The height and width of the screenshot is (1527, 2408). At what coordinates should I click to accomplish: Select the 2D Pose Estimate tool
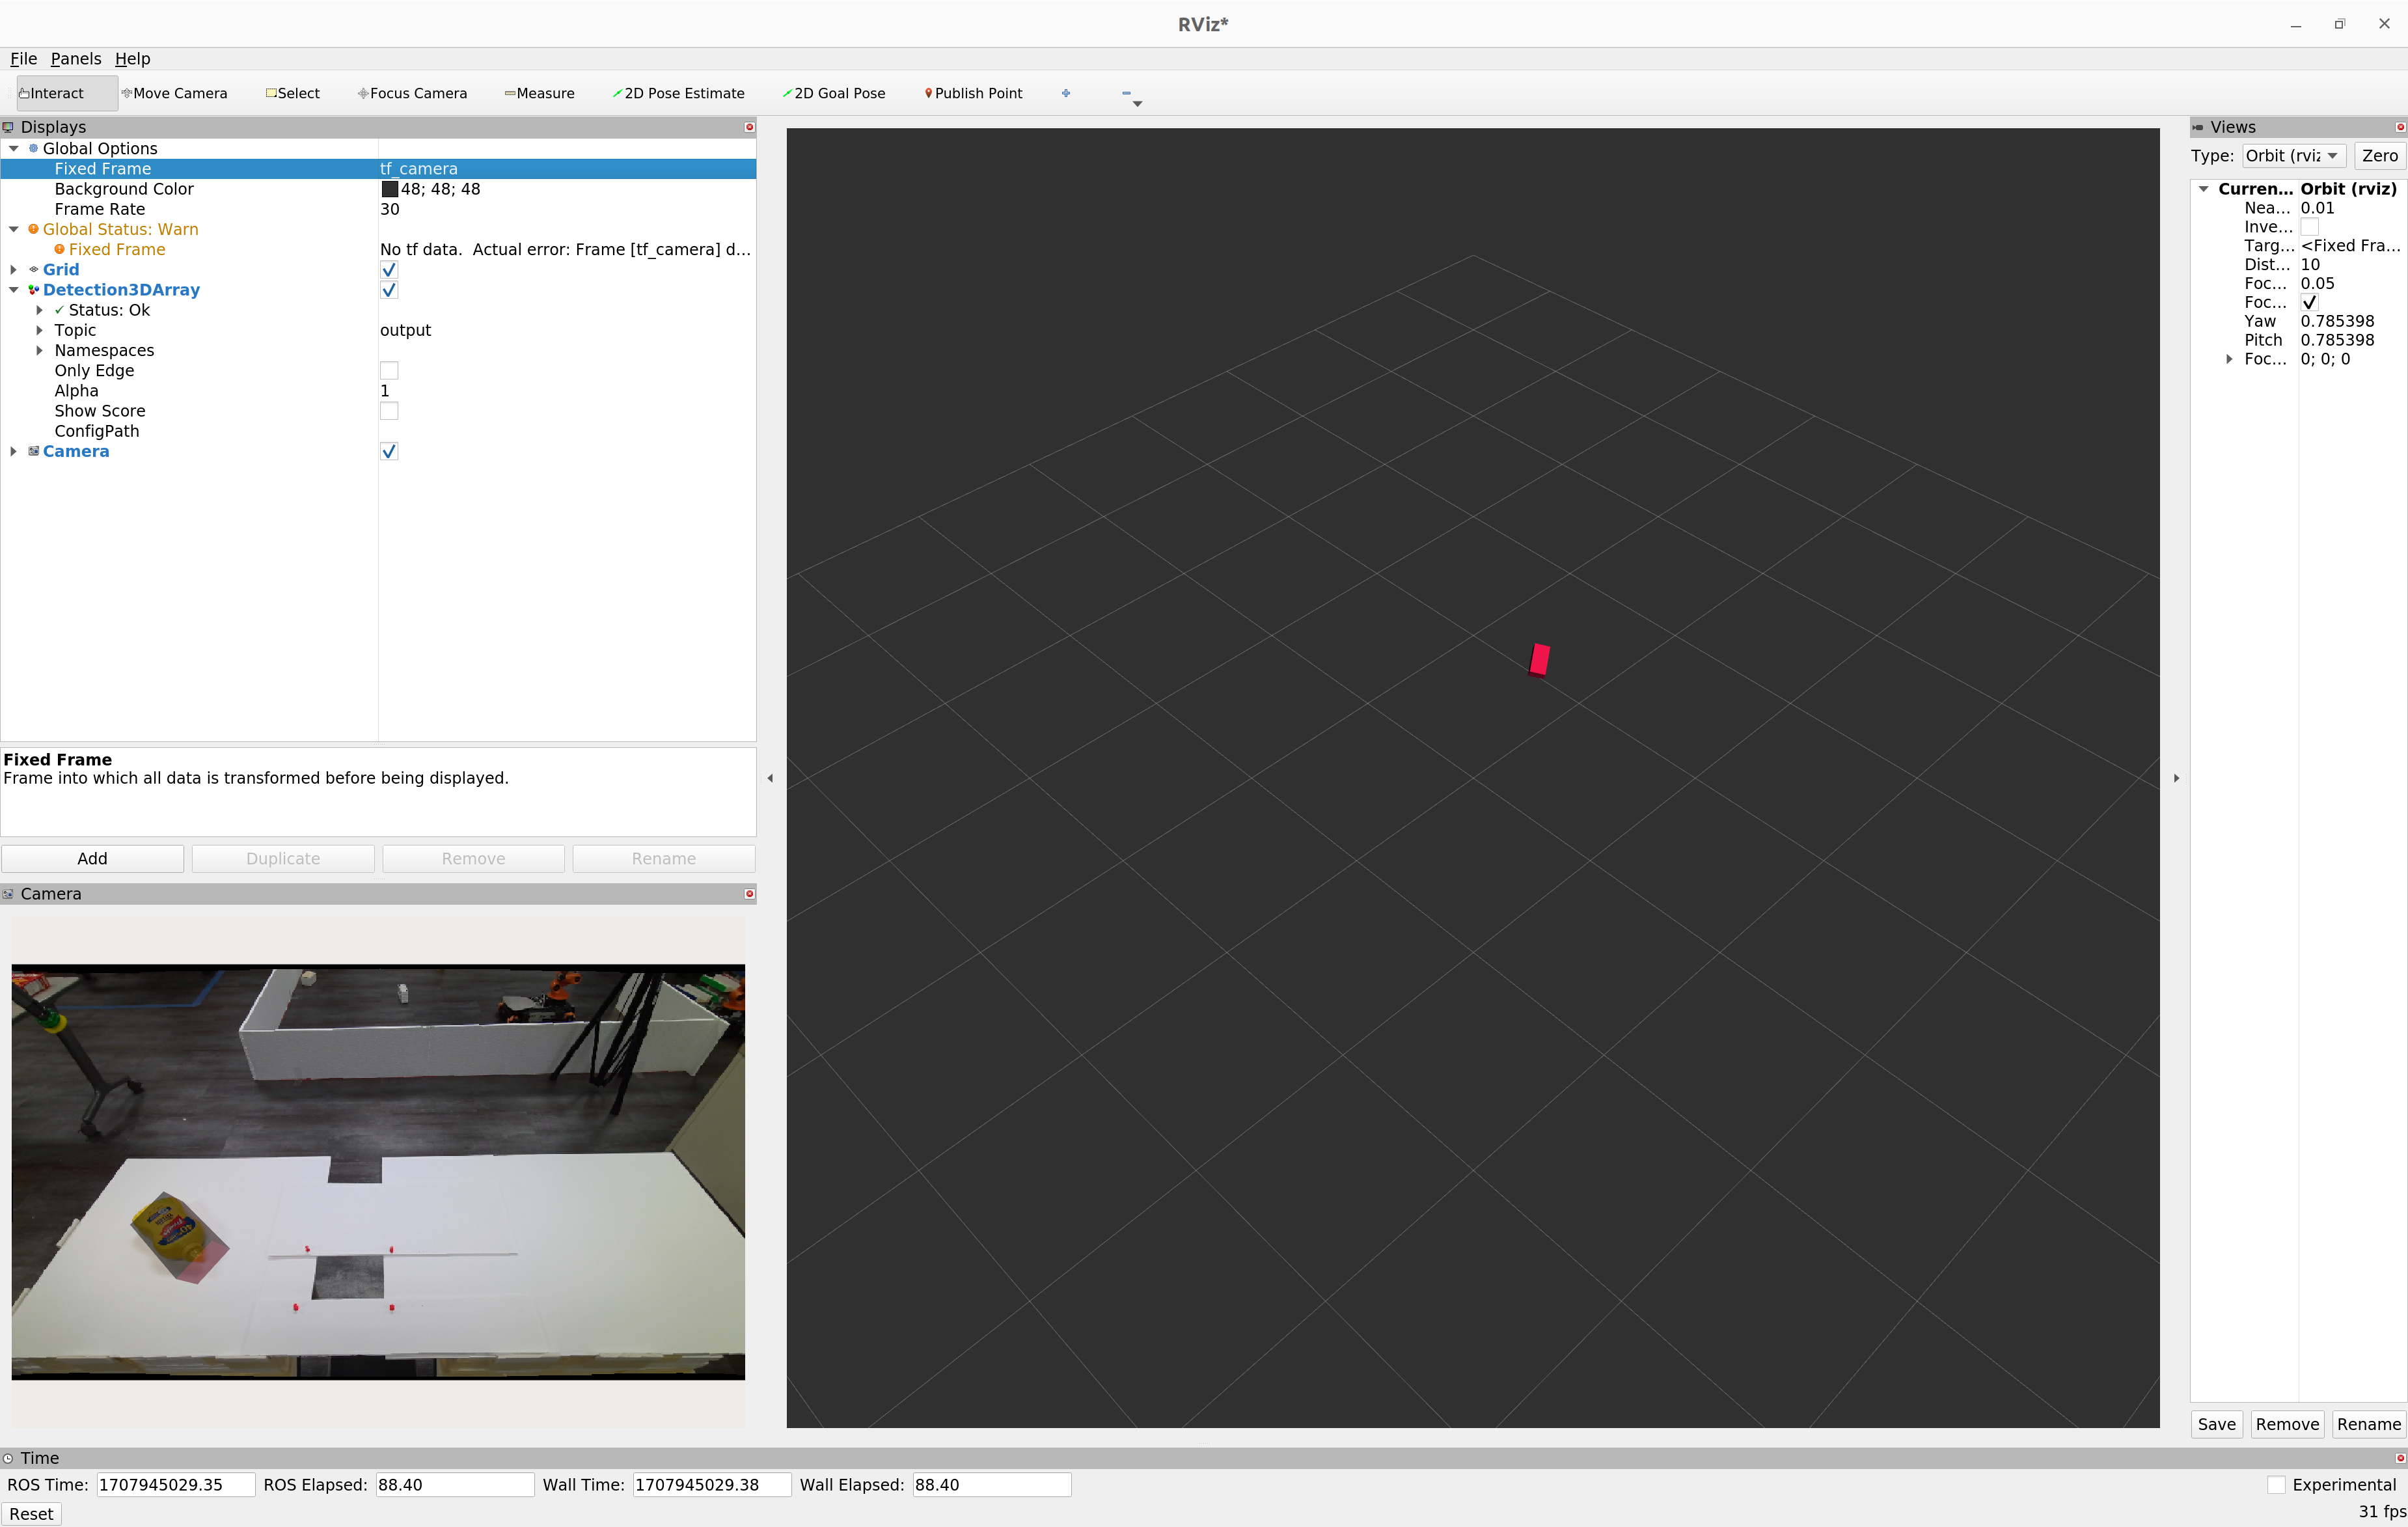click(x=680, y=92)
